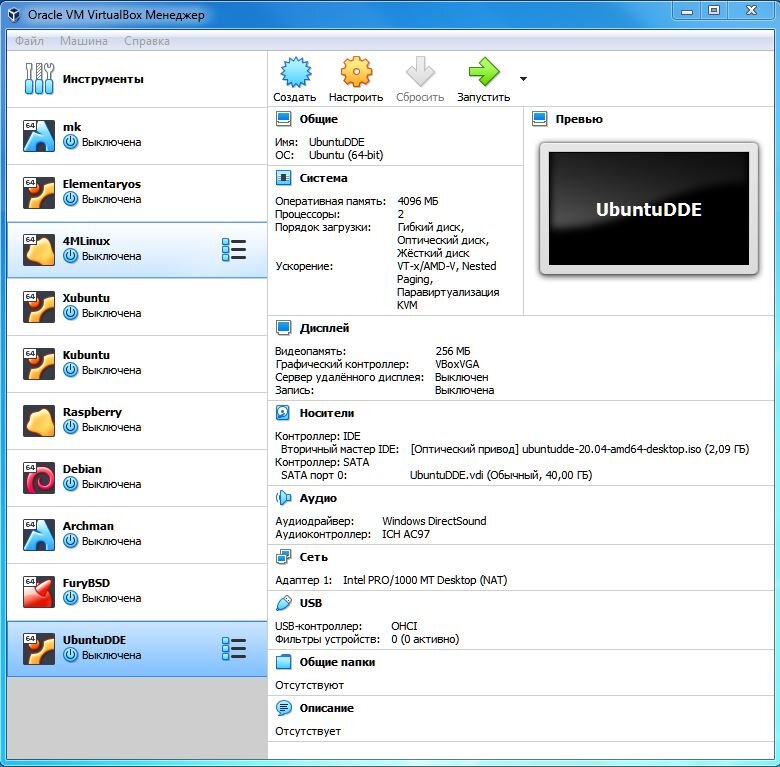Click the power status icon under FuryBSD
Viewport: 780px width, 767px height.
(71, 597)
